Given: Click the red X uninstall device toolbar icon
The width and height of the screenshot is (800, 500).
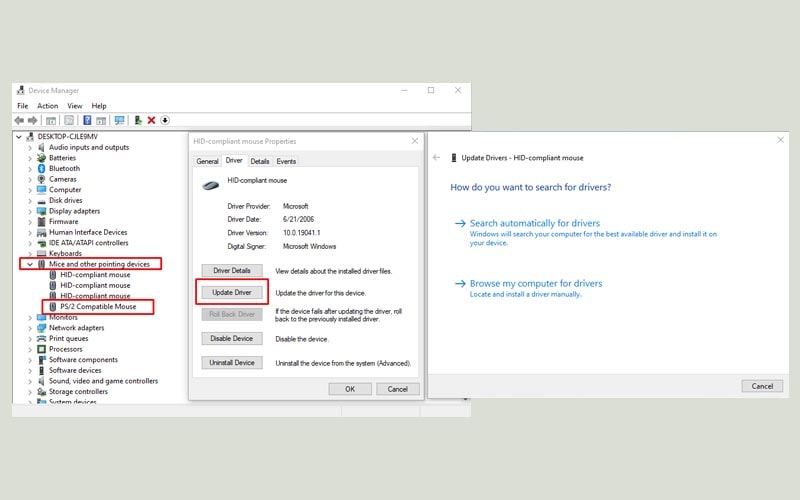Looking at the screenshot, I should click(x=151, y=120).
